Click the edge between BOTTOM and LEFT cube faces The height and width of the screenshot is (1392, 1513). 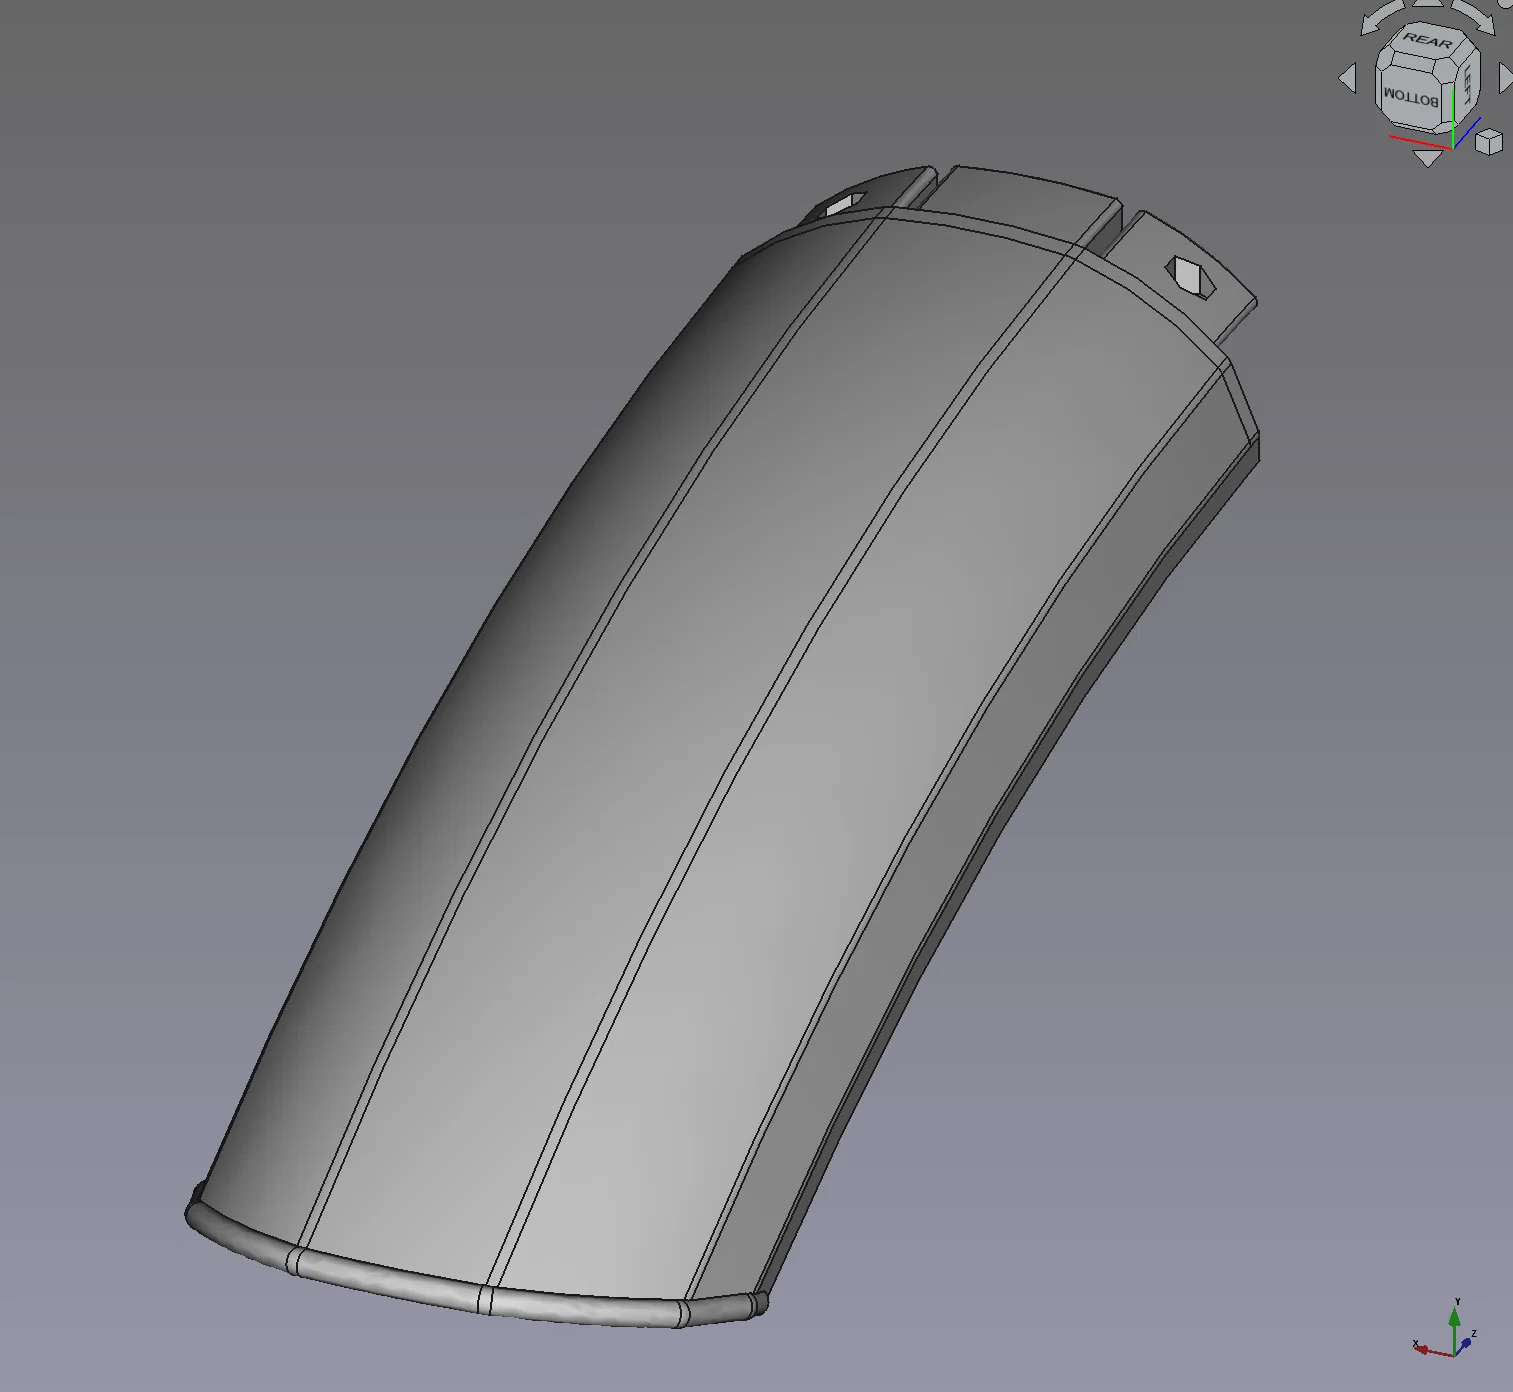click(1449, 104)
